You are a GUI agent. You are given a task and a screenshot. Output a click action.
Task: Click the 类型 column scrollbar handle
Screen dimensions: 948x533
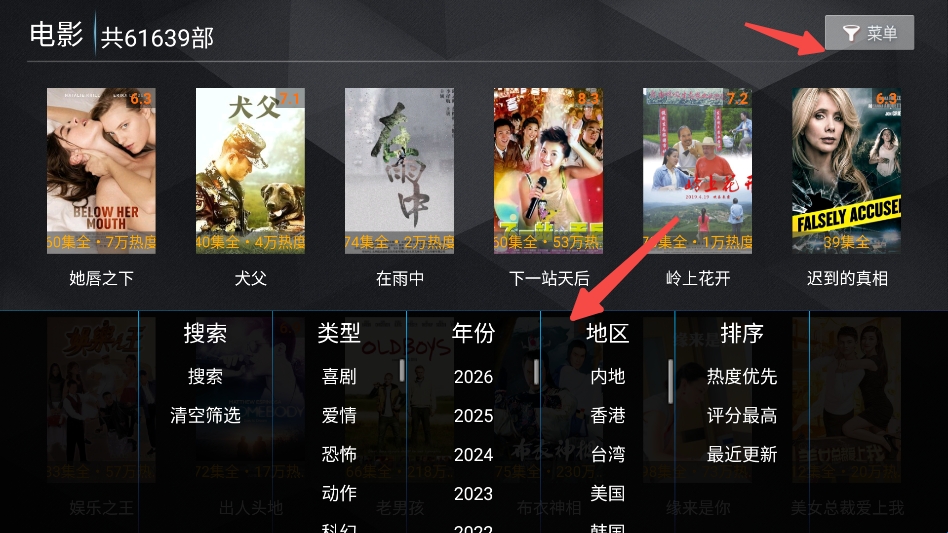[x=401, y=370]
